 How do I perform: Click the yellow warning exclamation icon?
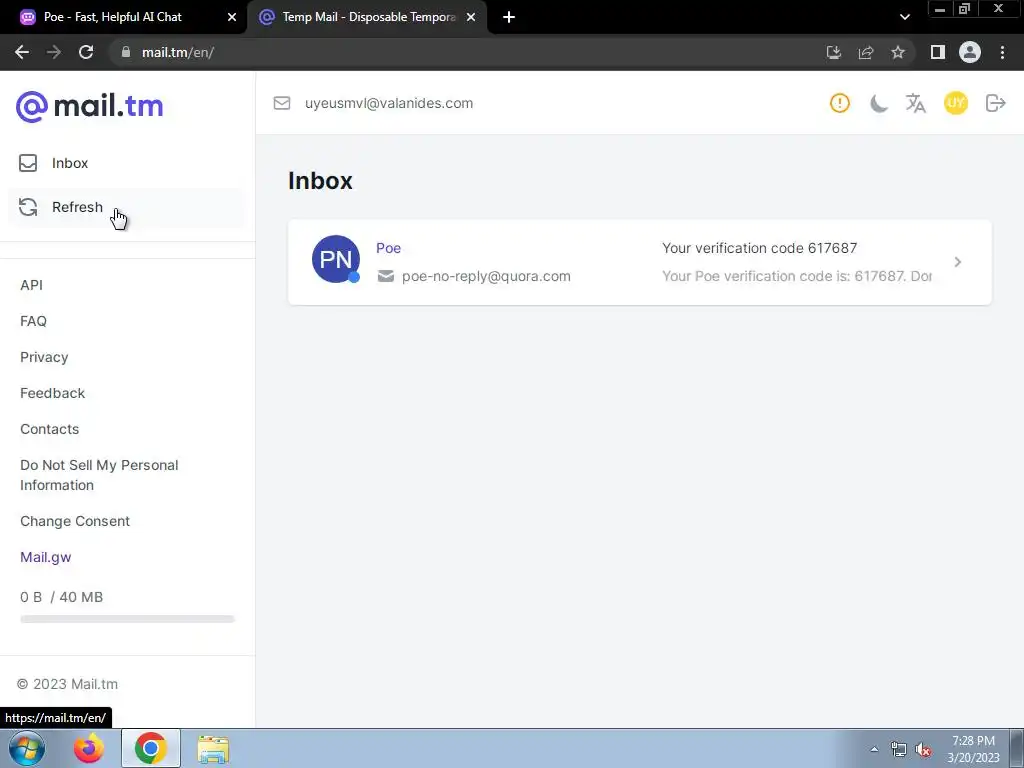[x=840, y=103]
